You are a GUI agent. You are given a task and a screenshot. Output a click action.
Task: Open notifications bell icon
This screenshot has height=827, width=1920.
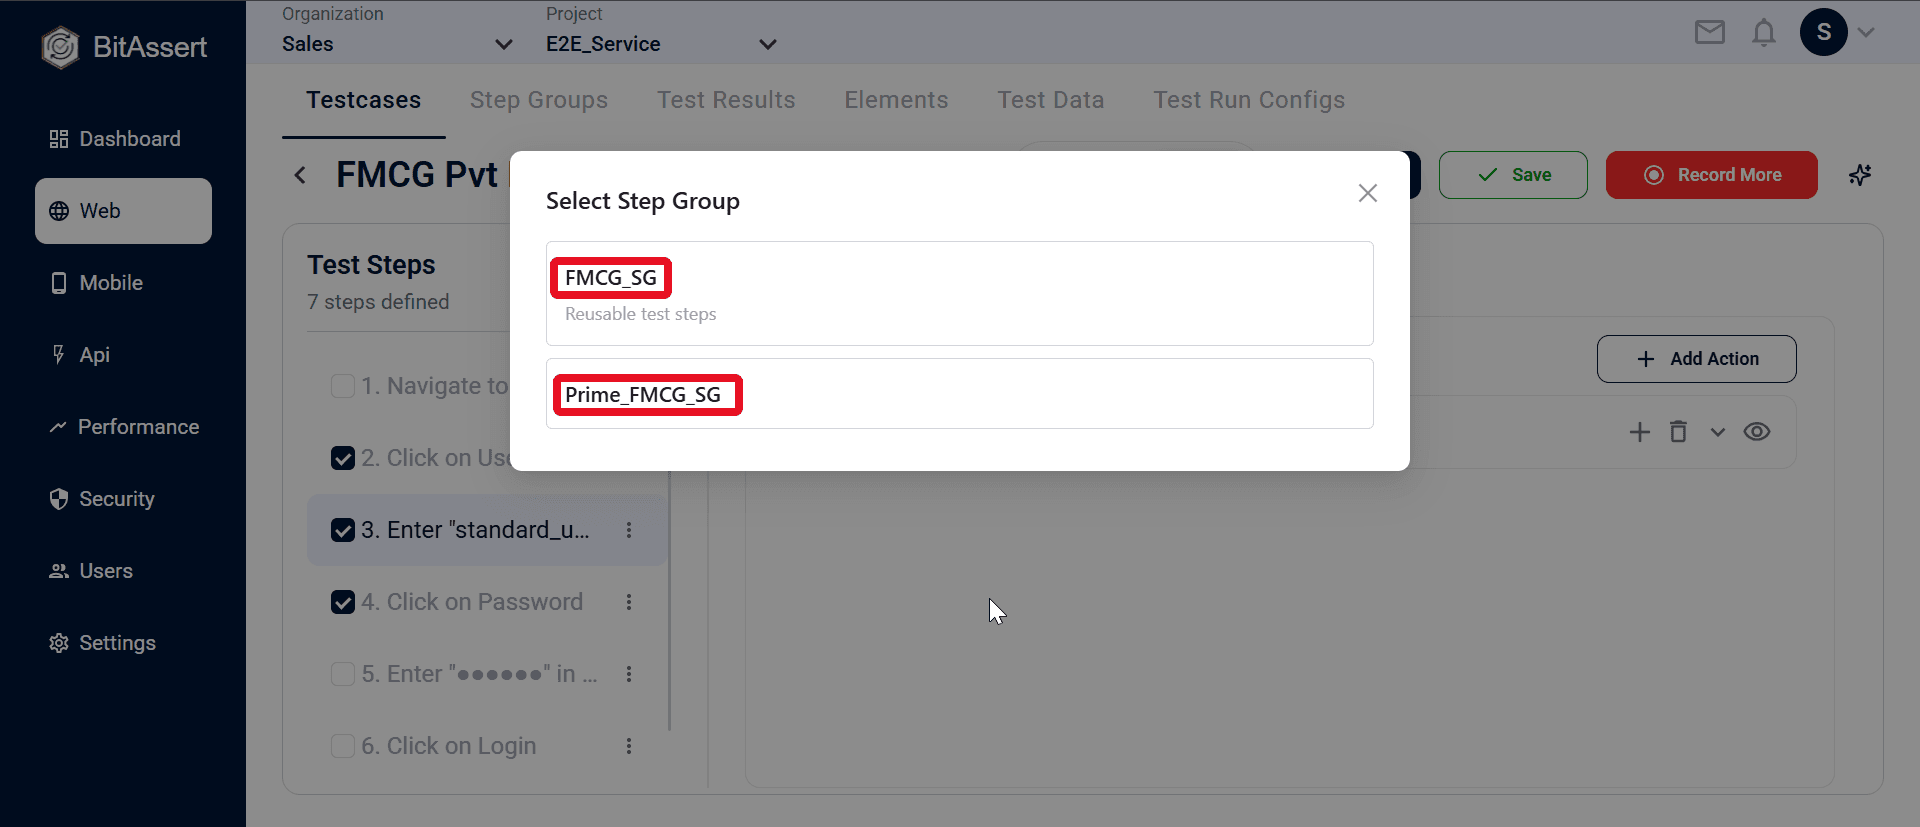point(1764,33)
